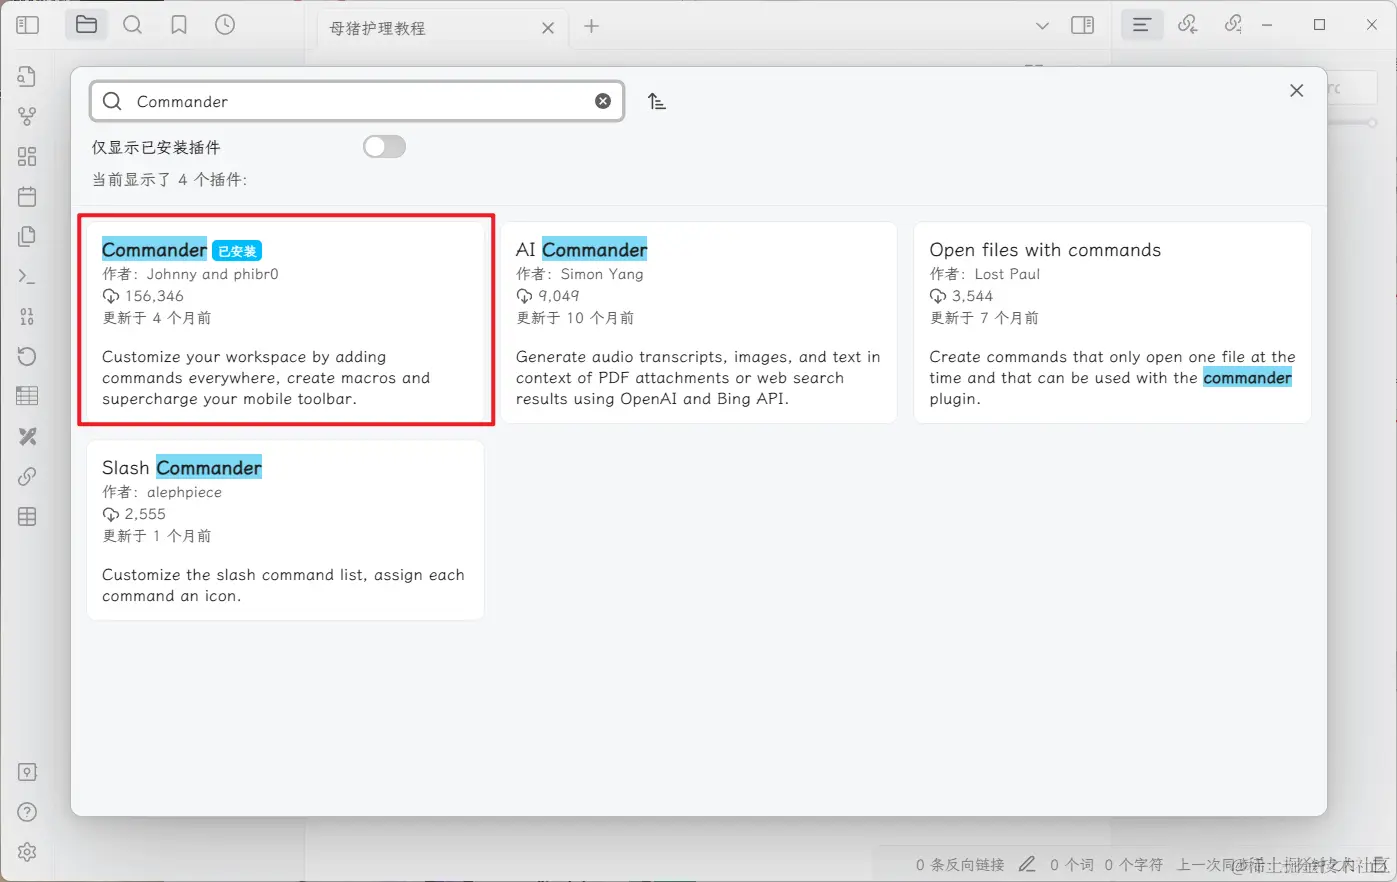Close the 母猪护理教程 tab

point(548,28)
